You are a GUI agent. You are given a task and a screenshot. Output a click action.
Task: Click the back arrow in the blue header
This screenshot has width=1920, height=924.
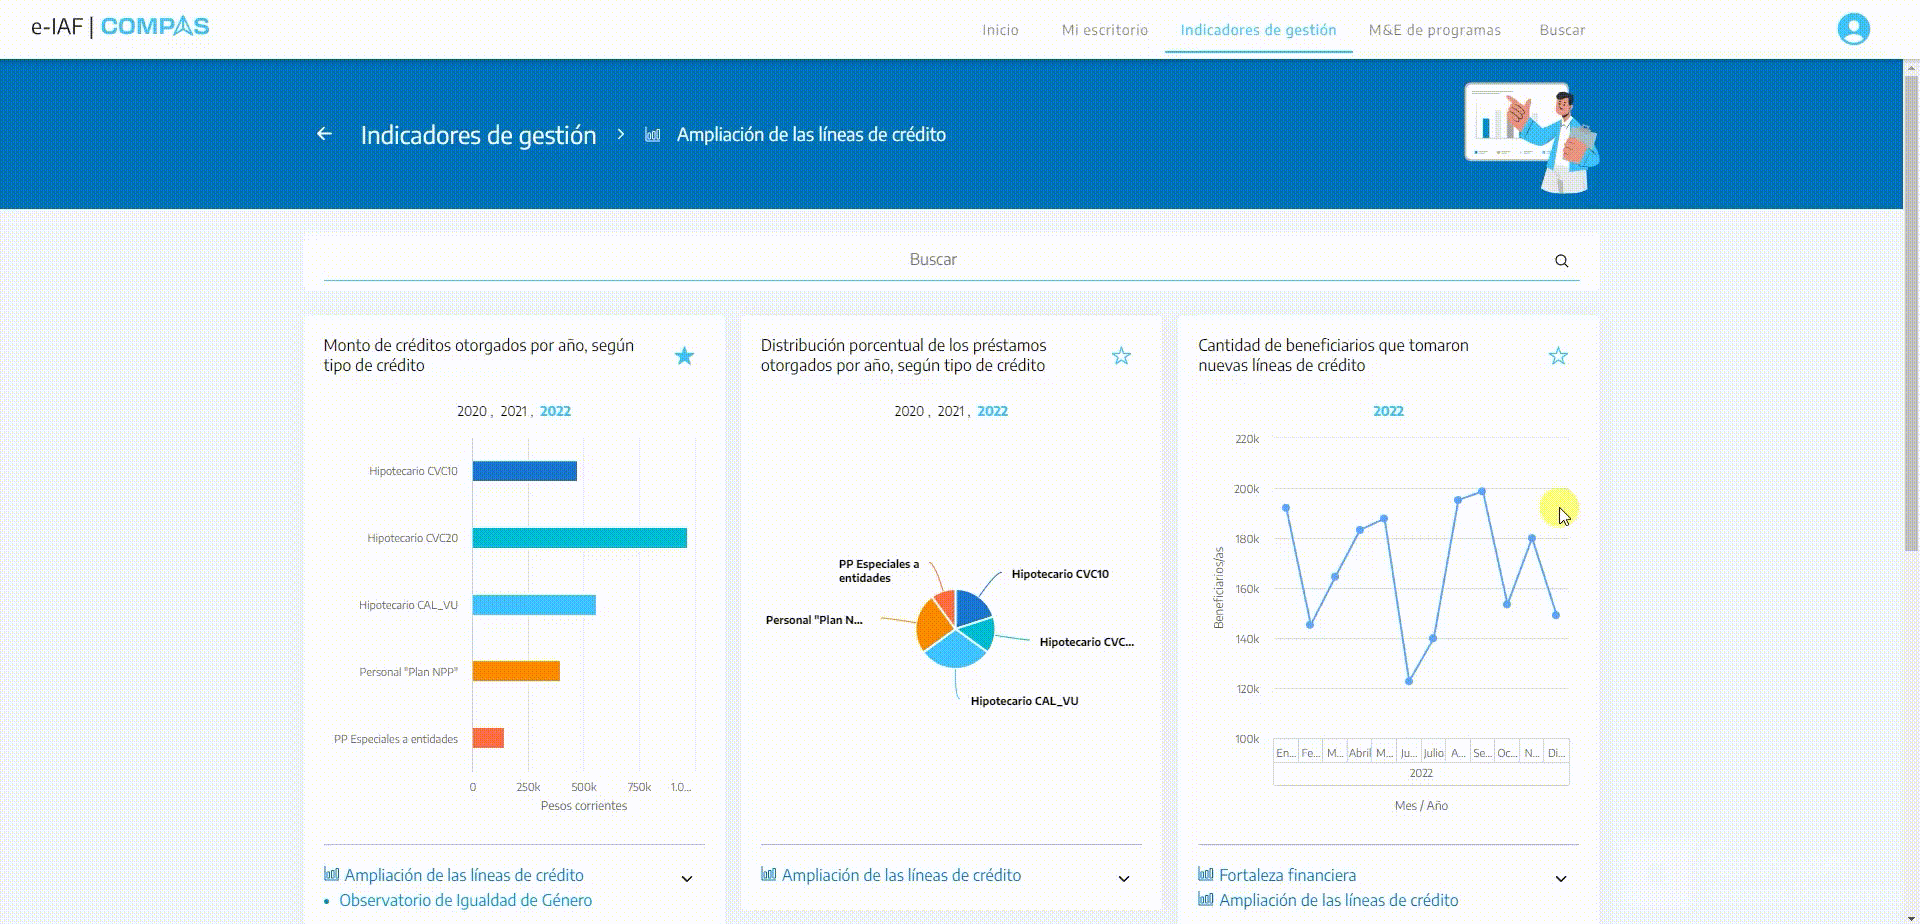coord(324,134)
